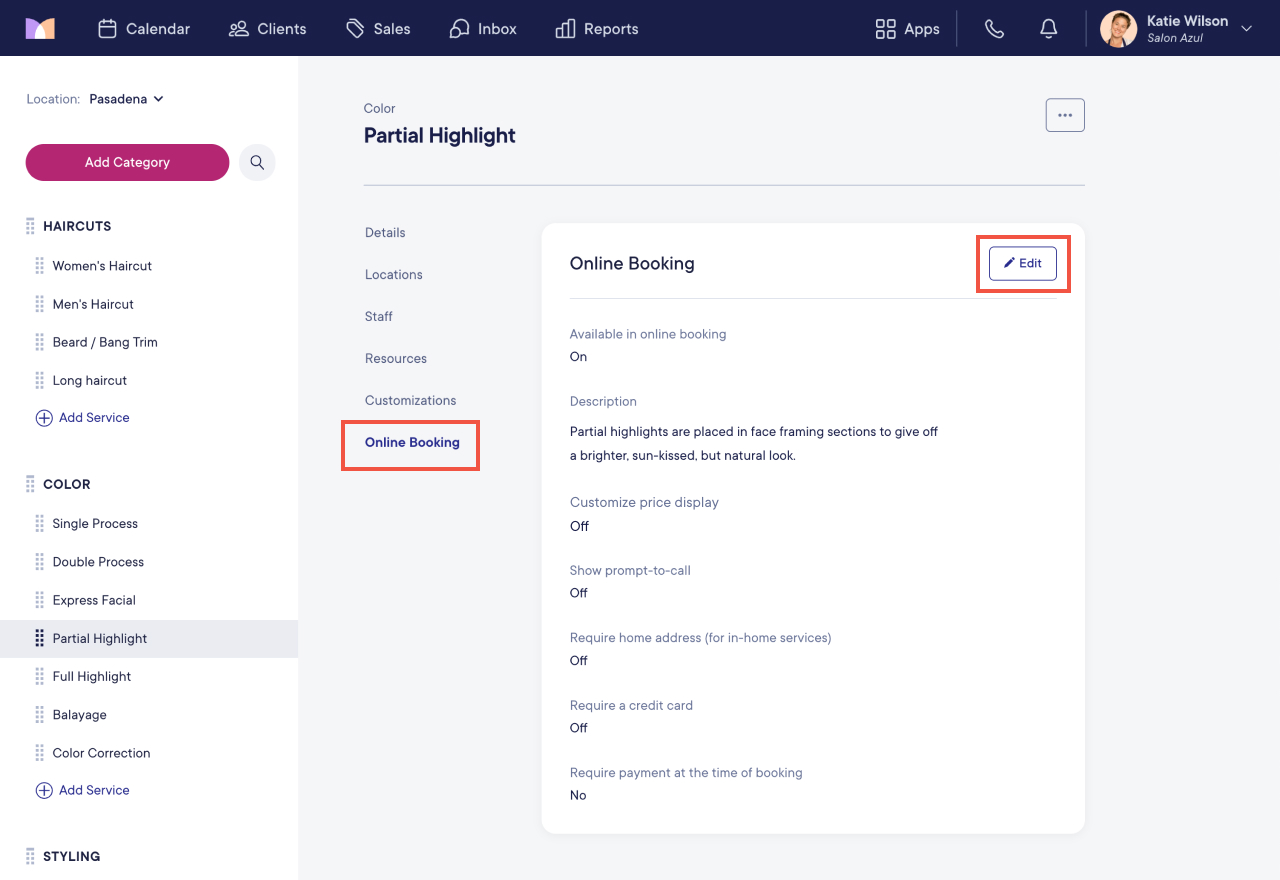1280x880 pixels.
Task: Click Add Service under Haircuts
Action: coord(83,418)
